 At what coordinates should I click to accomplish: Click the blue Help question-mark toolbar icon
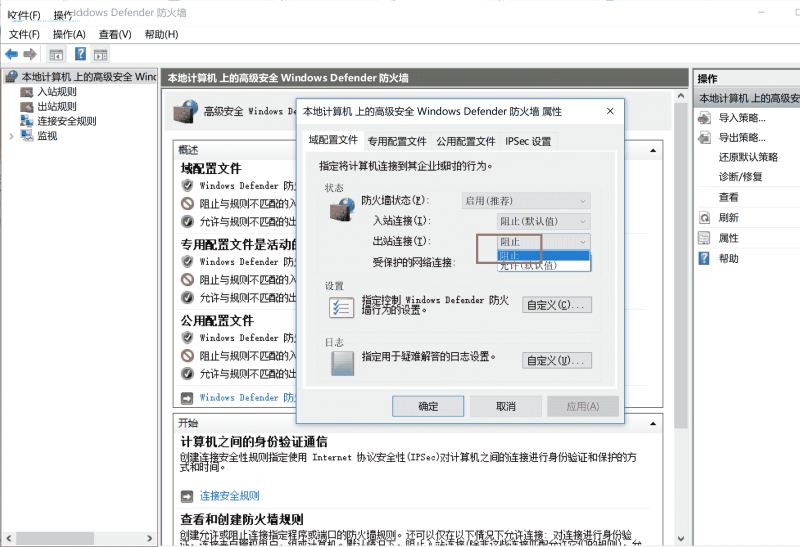[x=81, y=54]
